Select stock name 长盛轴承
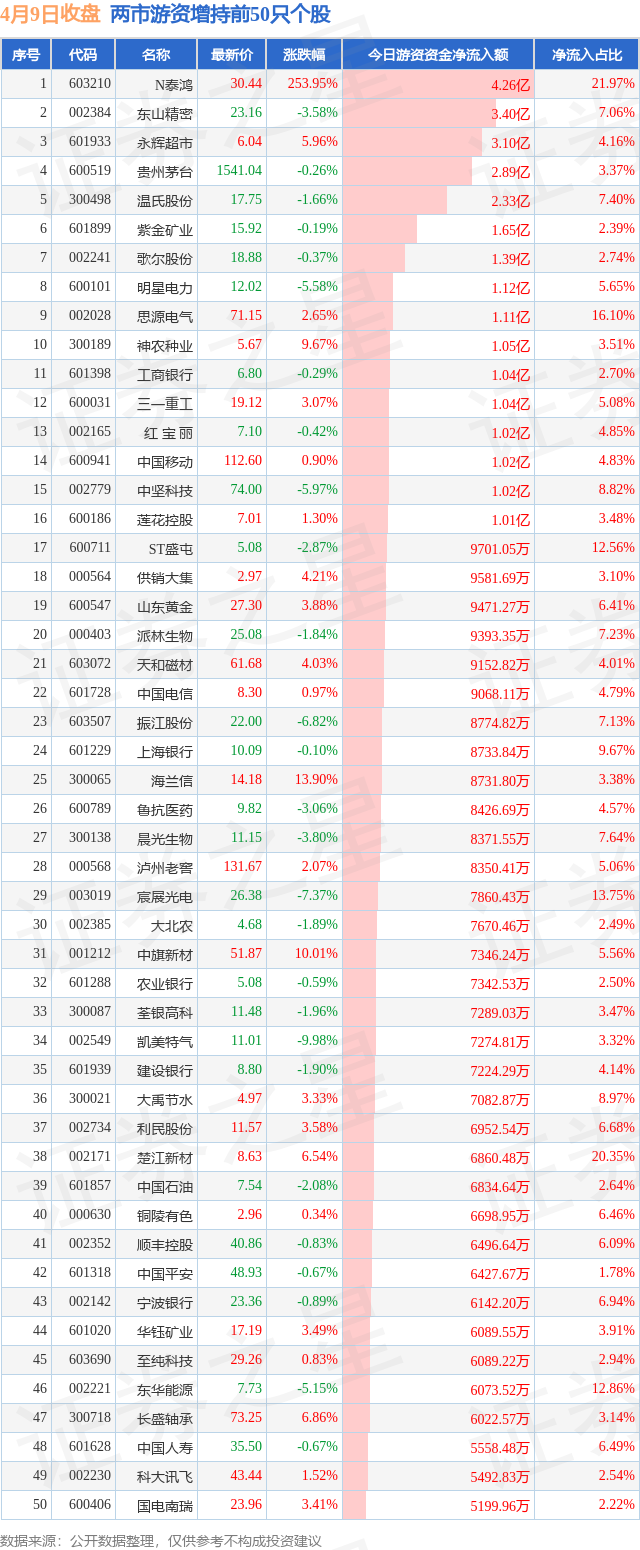The height and width of the screenshot is (1550, 640). [x=165, y=1418]
